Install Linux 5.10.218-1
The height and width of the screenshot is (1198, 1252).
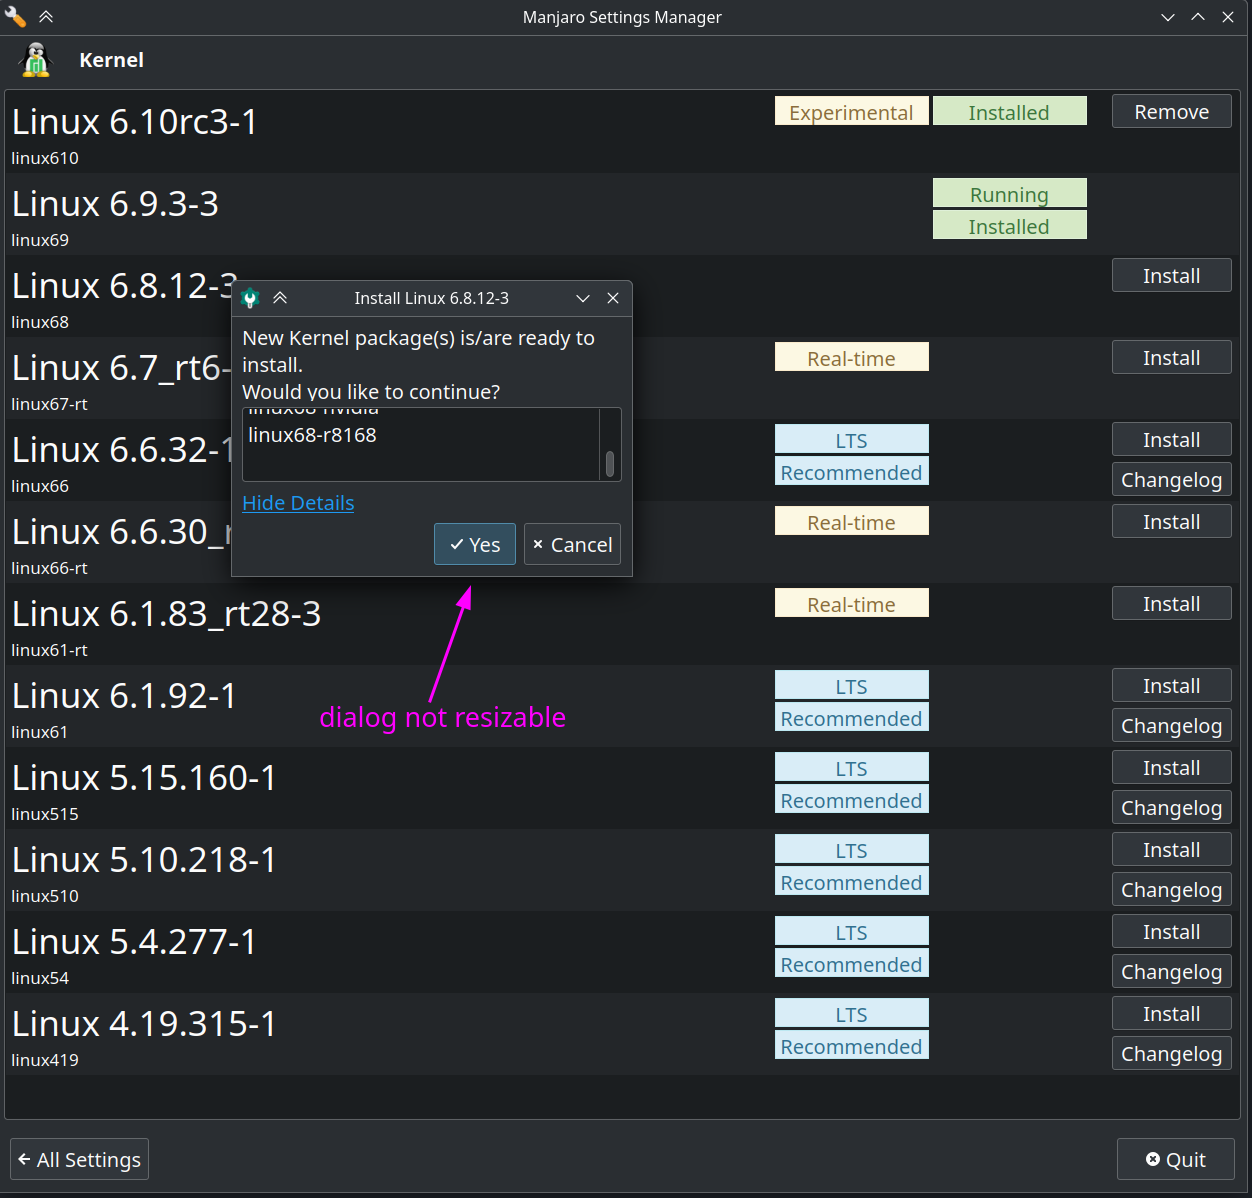[1172, 850]
